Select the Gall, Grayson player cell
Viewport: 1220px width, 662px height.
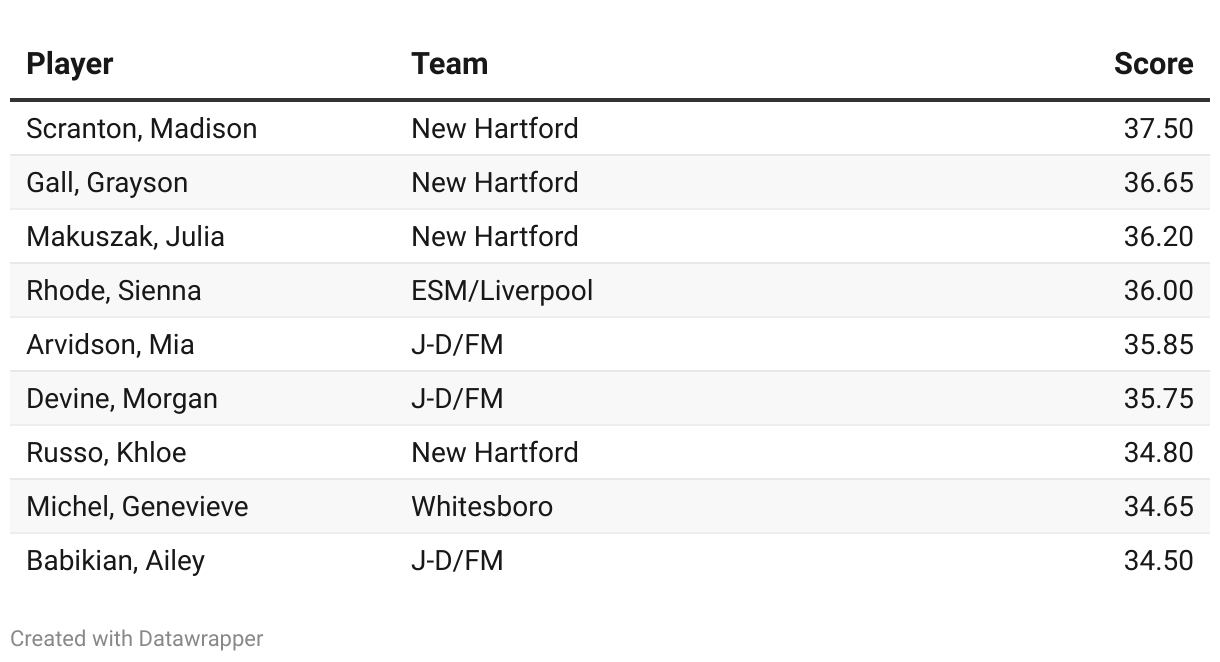tap(107, 183)
